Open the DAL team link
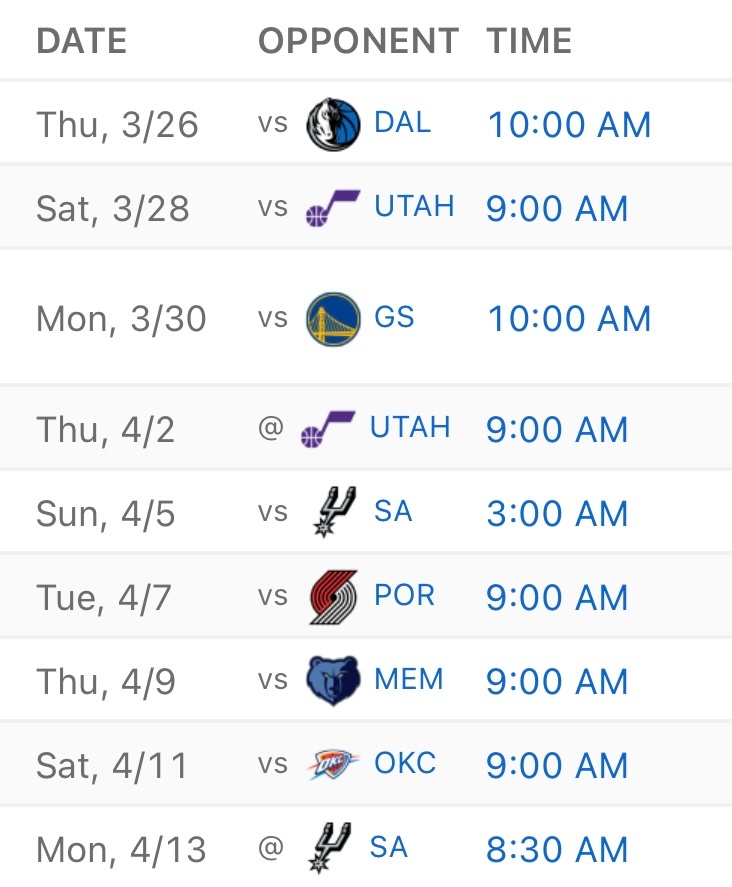 [402, 123]
